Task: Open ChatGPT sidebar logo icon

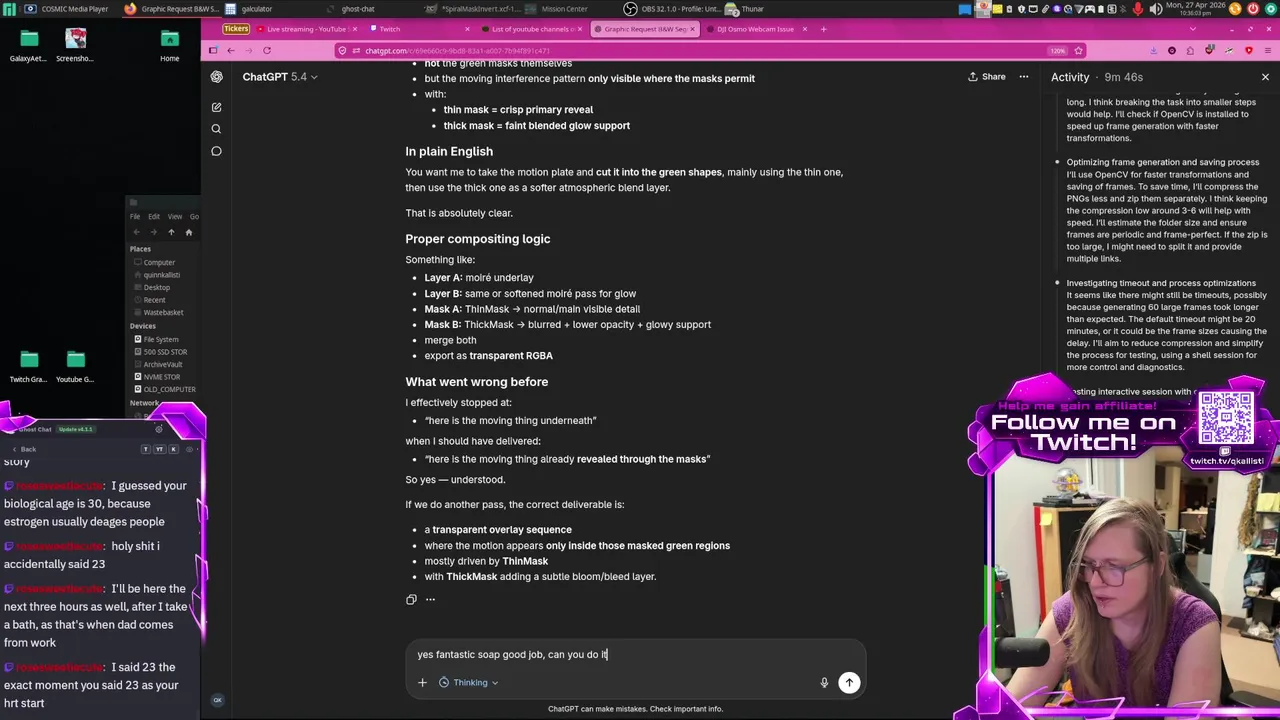Action: click(x=216, y=77)
